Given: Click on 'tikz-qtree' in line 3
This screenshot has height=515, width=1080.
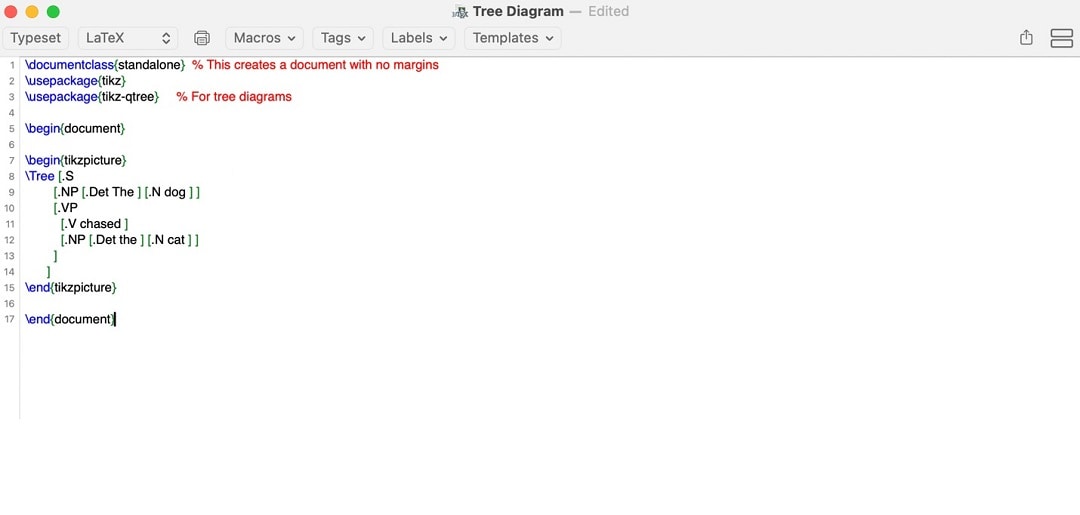Looking at the screenshot, I should click(128, 96).
